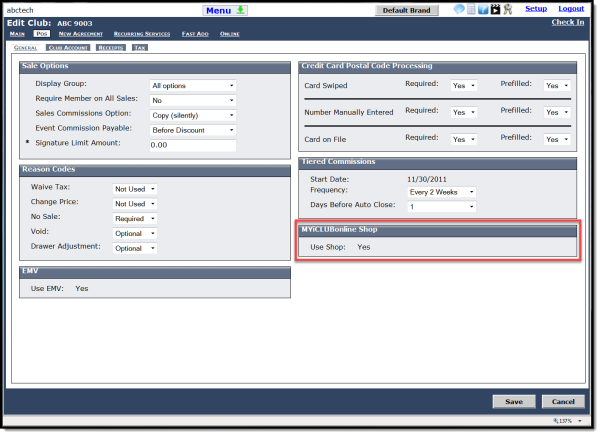Click the chat bubble icon in header
600x435 pixels.
(458, 9)
